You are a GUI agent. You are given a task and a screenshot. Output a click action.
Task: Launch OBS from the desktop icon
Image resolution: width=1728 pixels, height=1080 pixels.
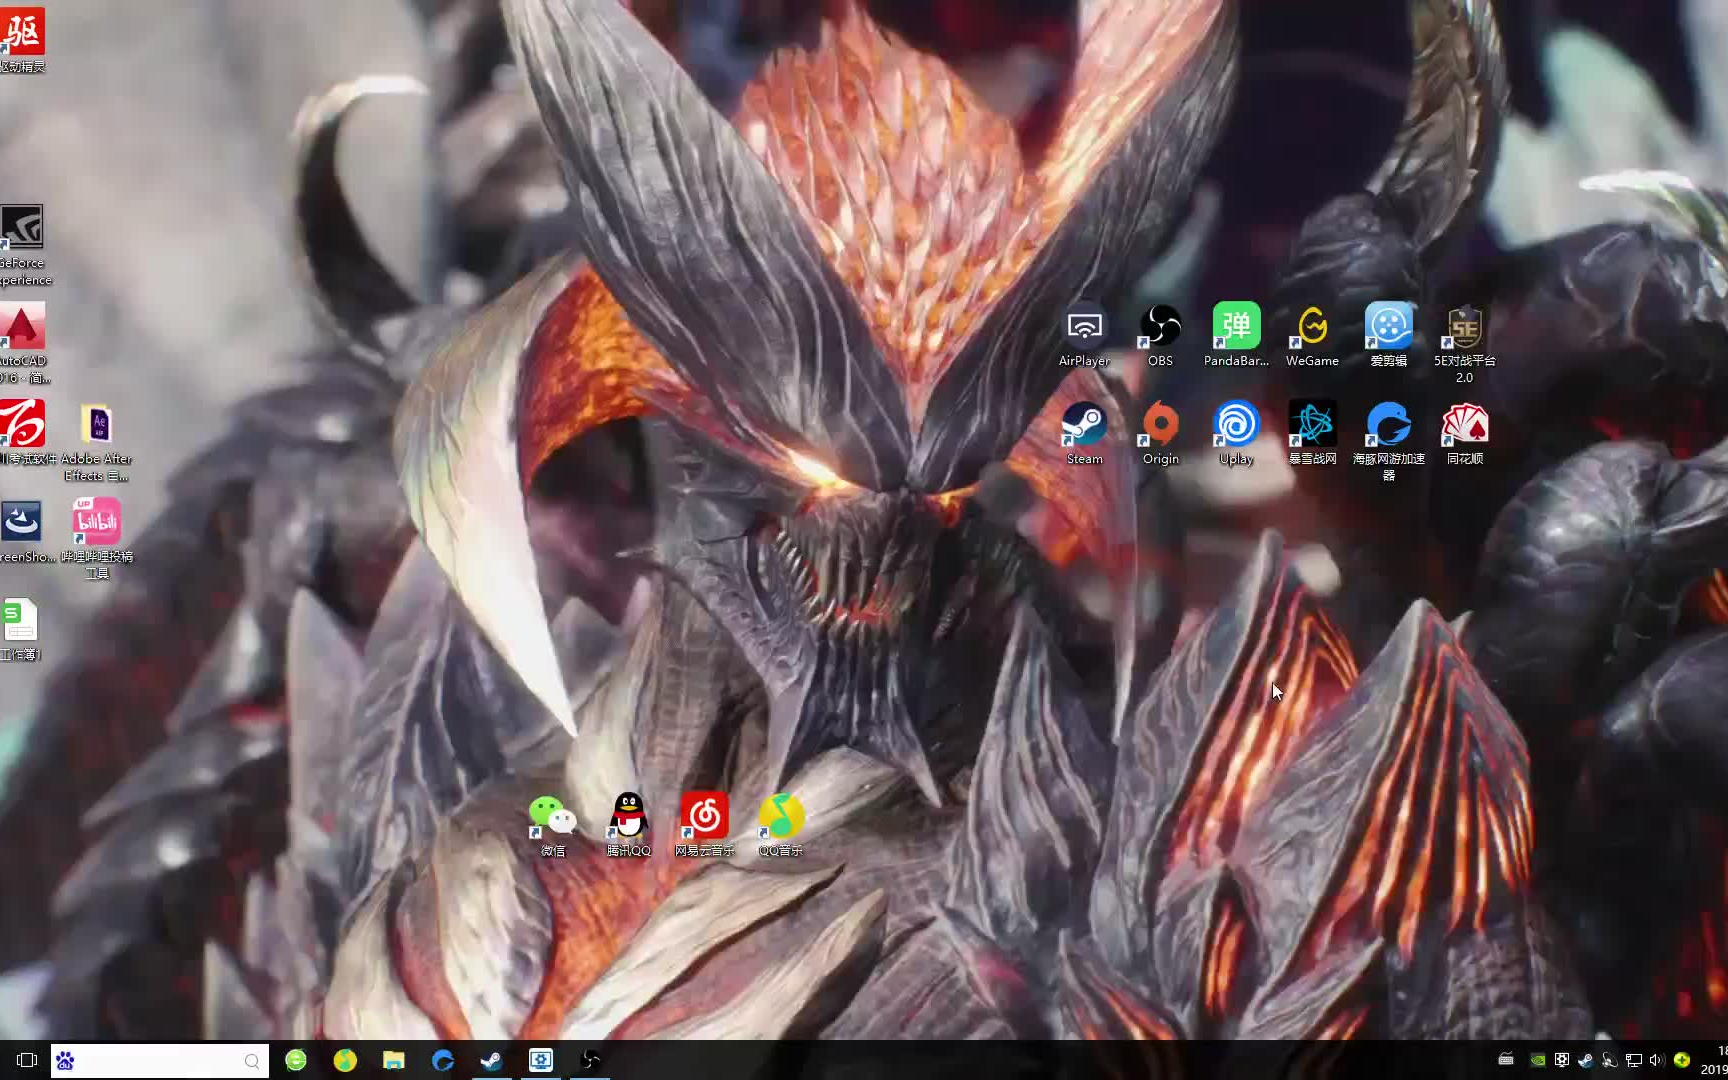[1160, 335]
